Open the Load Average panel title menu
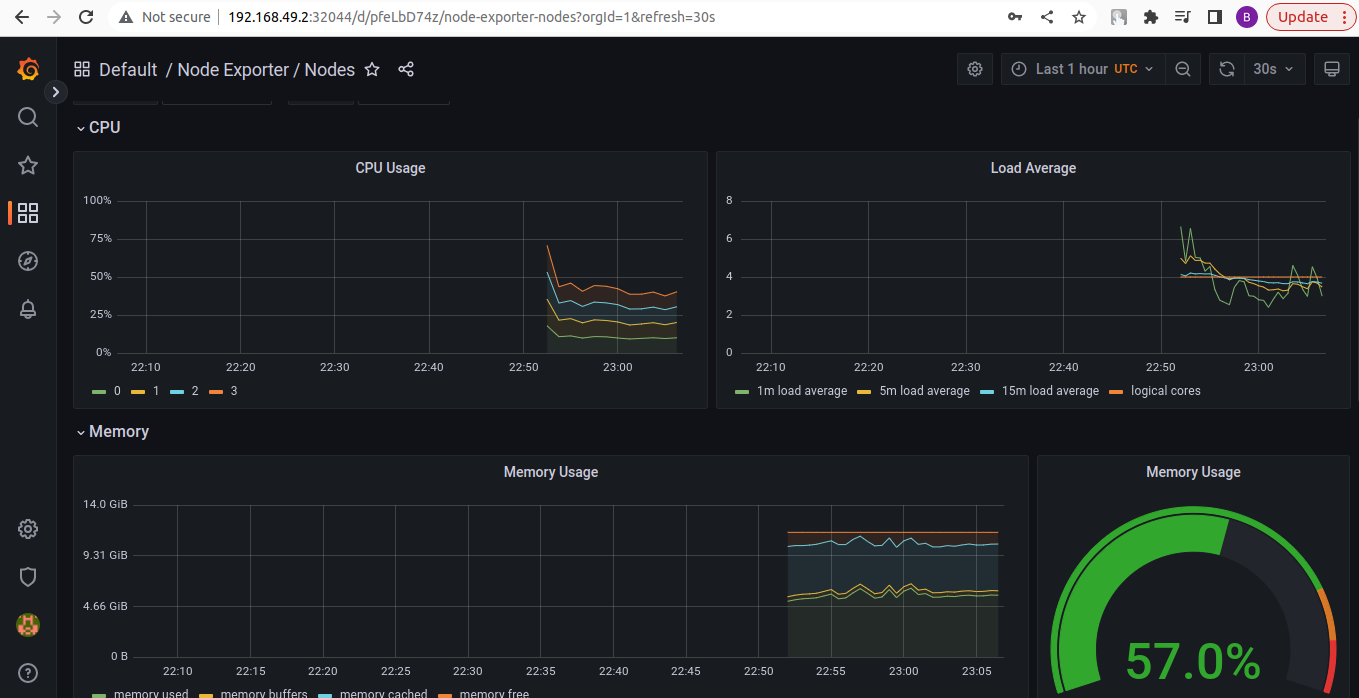This screenshot has width=1359, height=698. coord(1033,168)
